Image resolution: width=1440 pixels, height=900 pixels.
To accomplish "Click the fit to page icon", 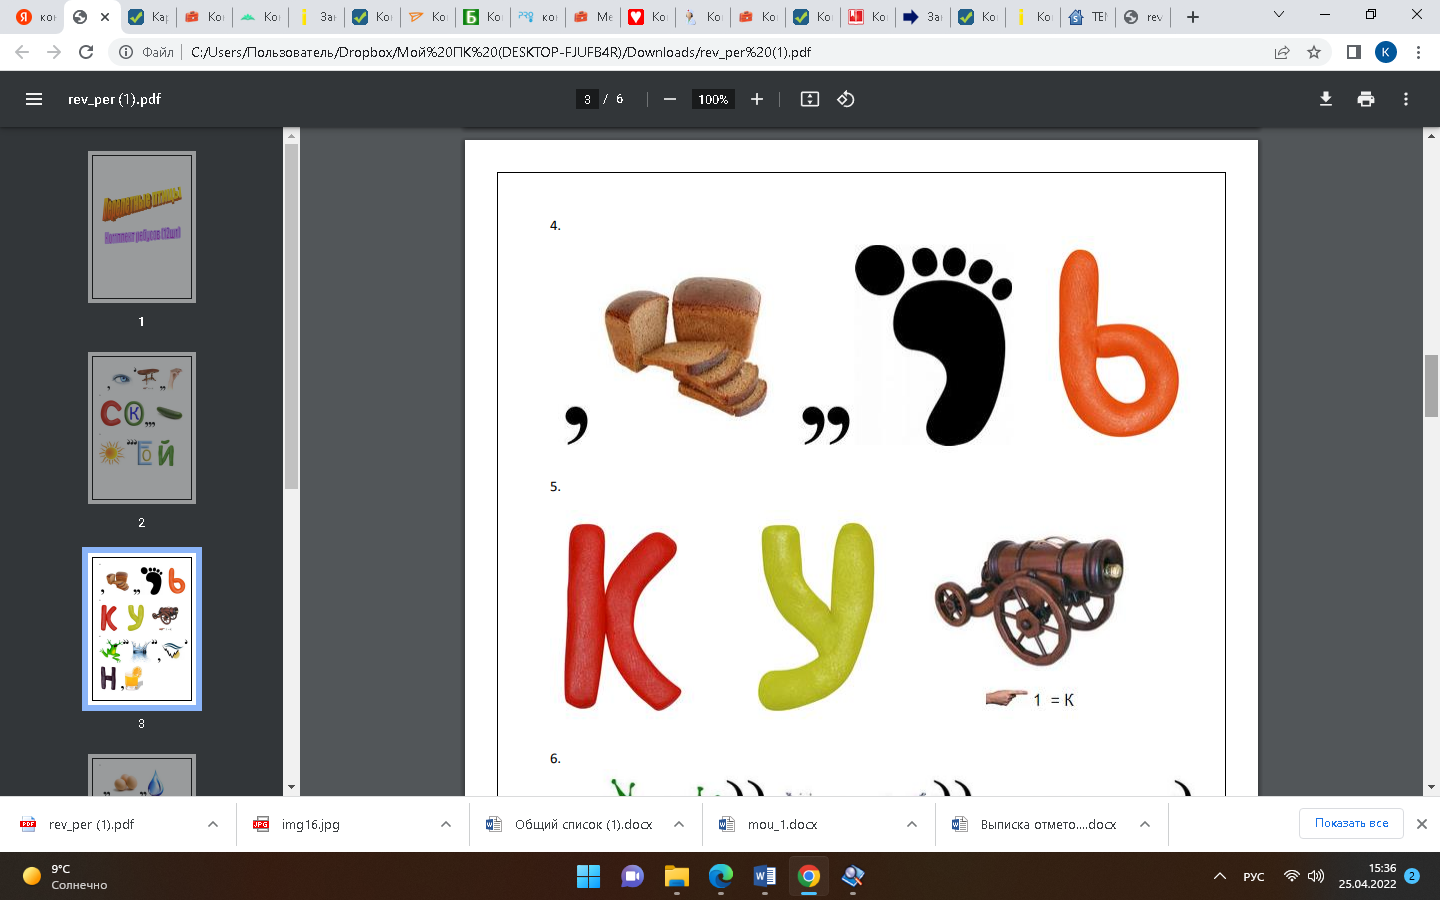I will click(810, 99).
